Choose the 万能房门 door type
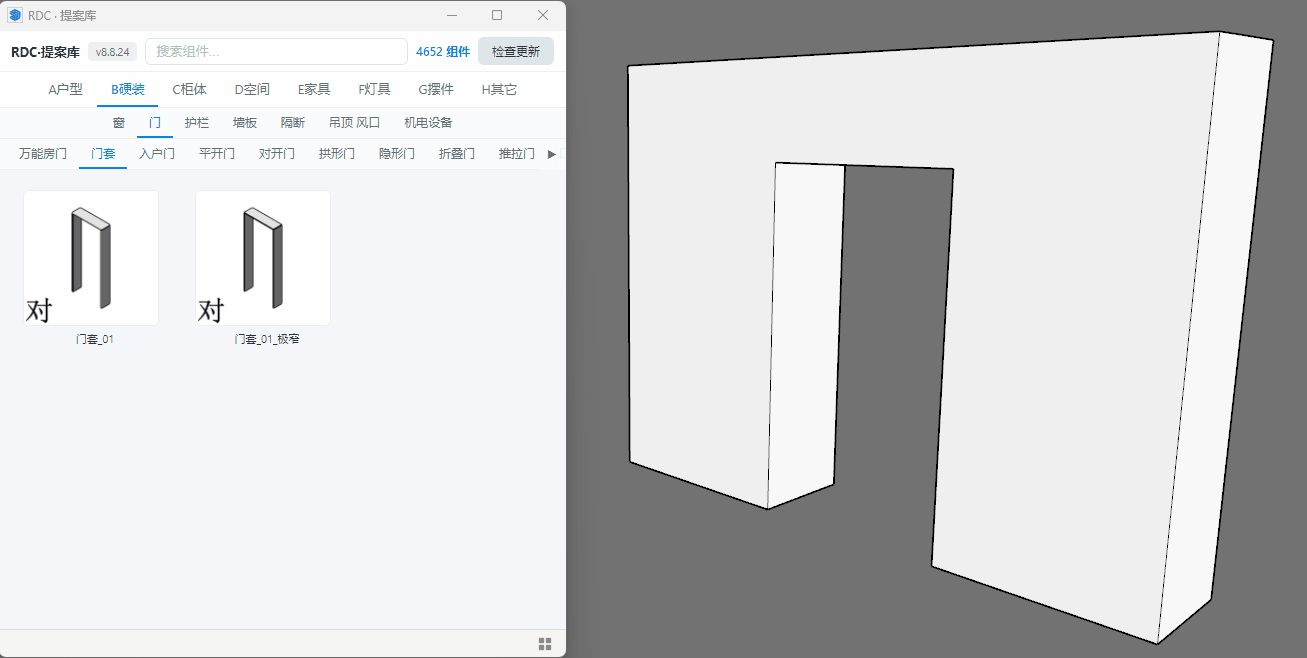Image resolution: width=1307 pixels, height=658 pixels. click(43, 154)
